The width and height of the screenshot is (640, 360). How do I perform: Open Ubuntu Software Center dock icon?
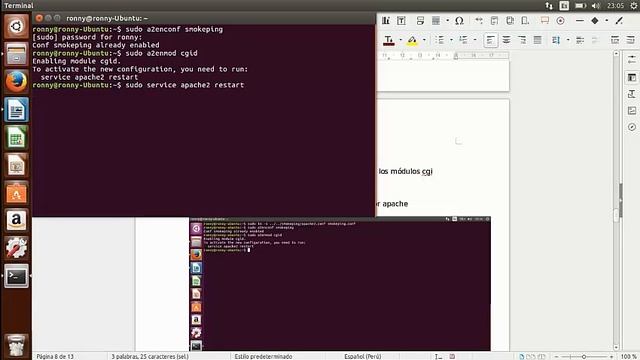coord(16,193)
